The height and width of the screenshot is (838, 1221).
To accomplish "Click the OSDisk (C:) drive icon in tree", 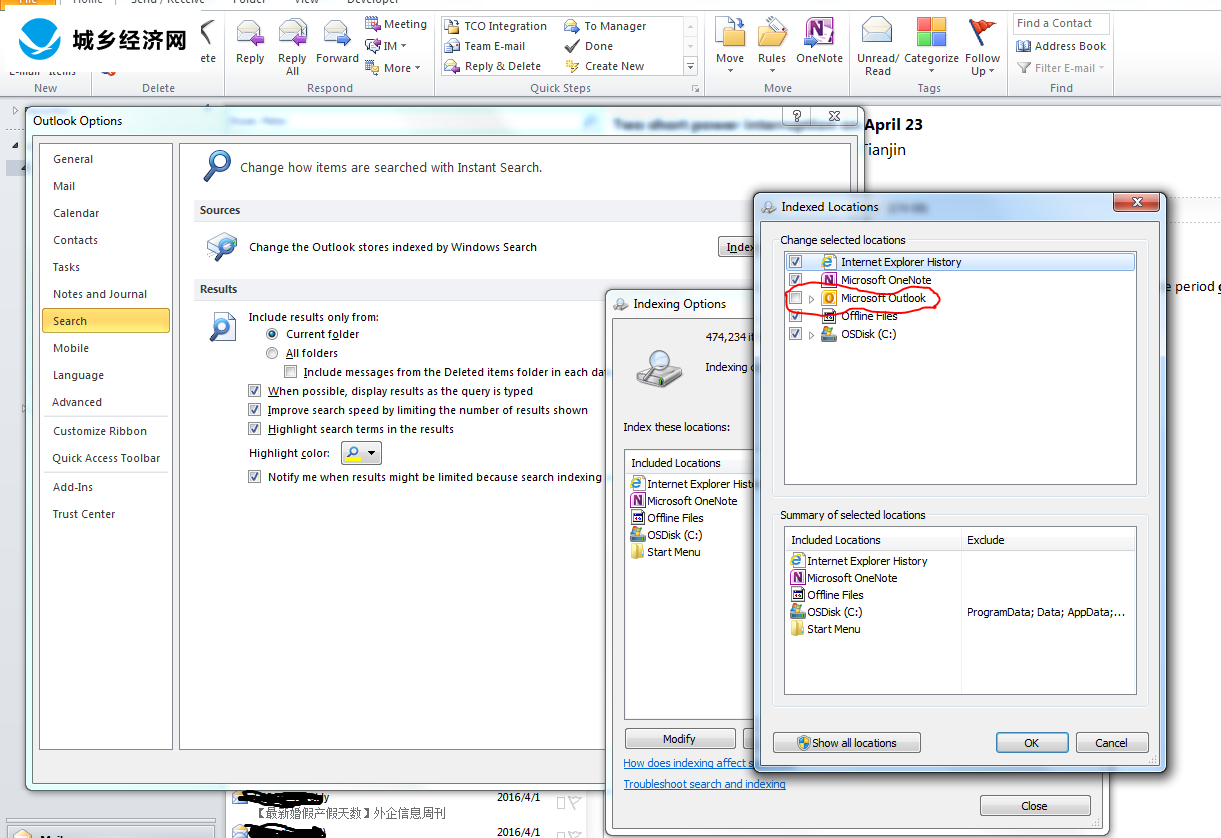I will coord(828,334).
